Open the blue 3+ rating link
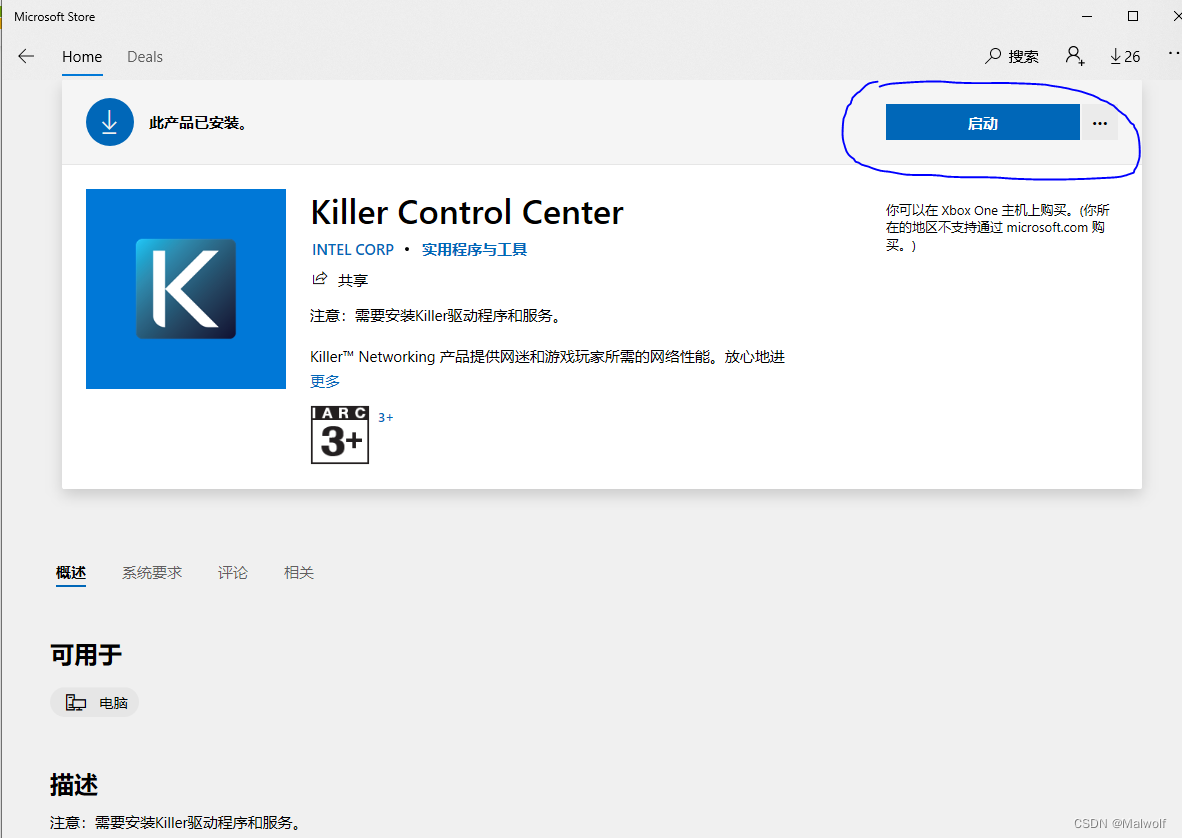Image resolution: width=1182 pixels, height=838 pixels. click(385, 417)
